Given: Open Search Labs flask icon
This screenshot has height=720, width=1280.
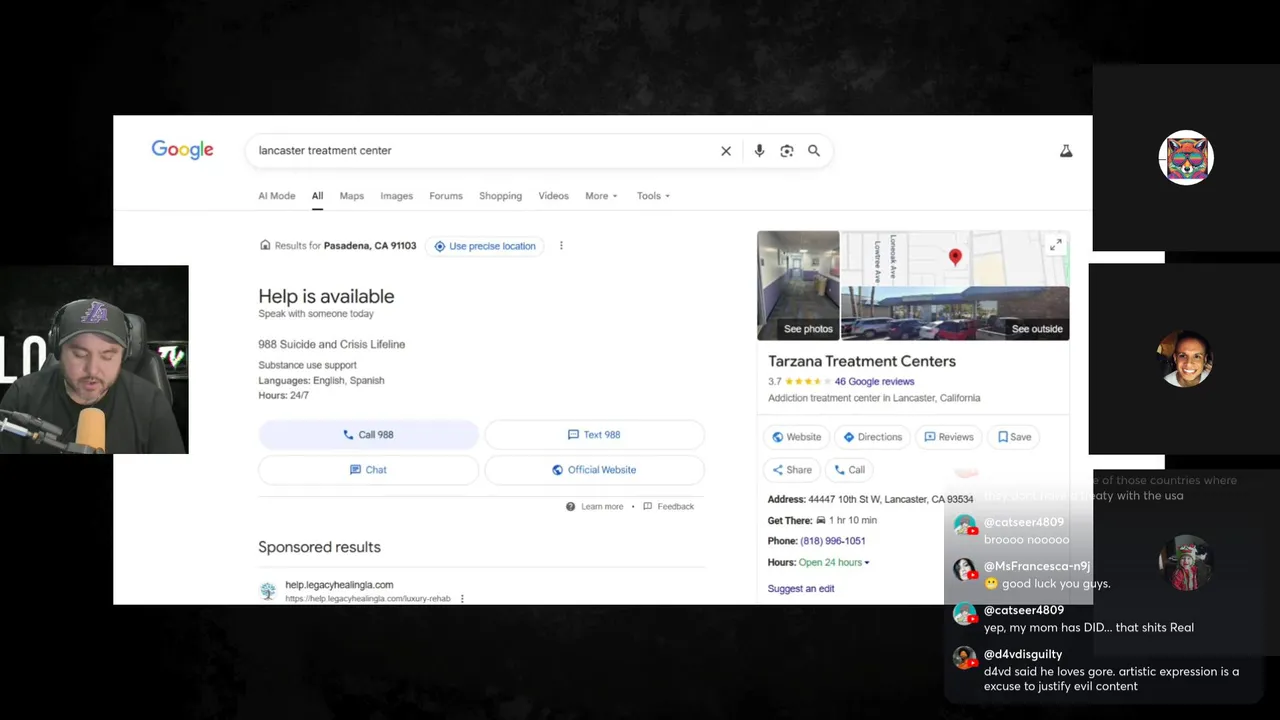Looking at the screenshot, I should 1066,151.
